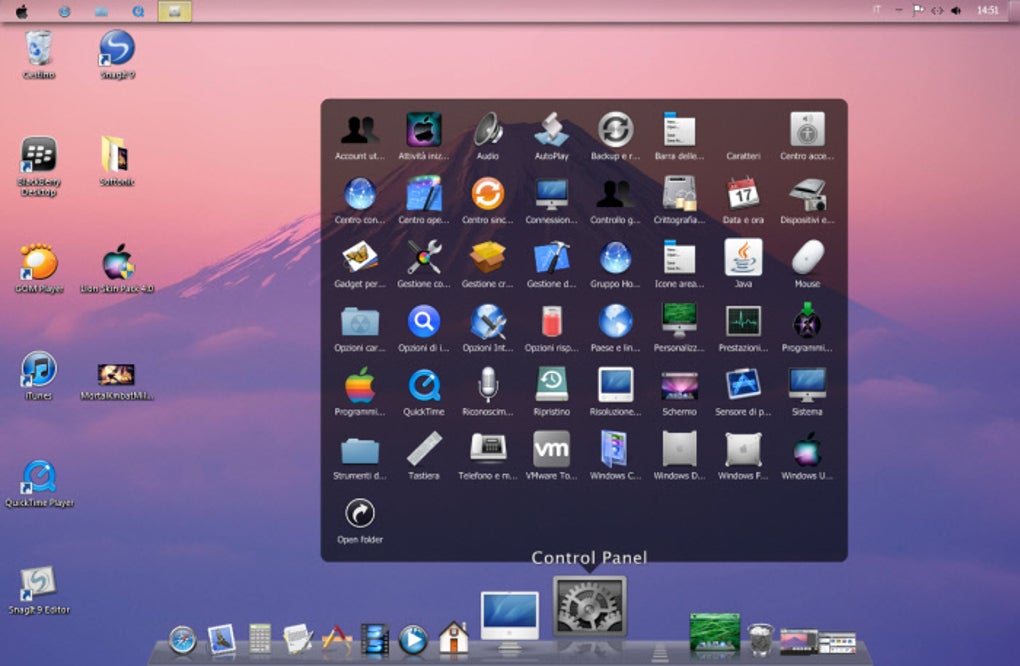This screenshot has height=666, width=1020.
Task: Open the green grass picture dock icon
Action: coord(714,633)
